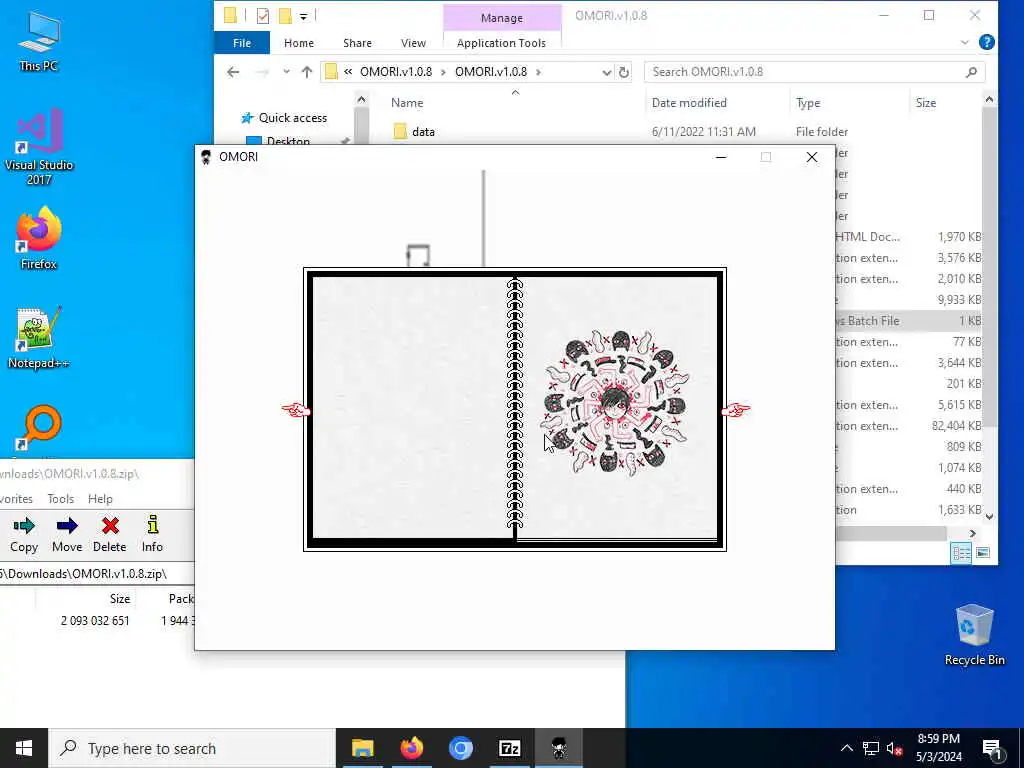Select Quick access in navigation pane
This screenshot has width=1024, height=768.
293,118
